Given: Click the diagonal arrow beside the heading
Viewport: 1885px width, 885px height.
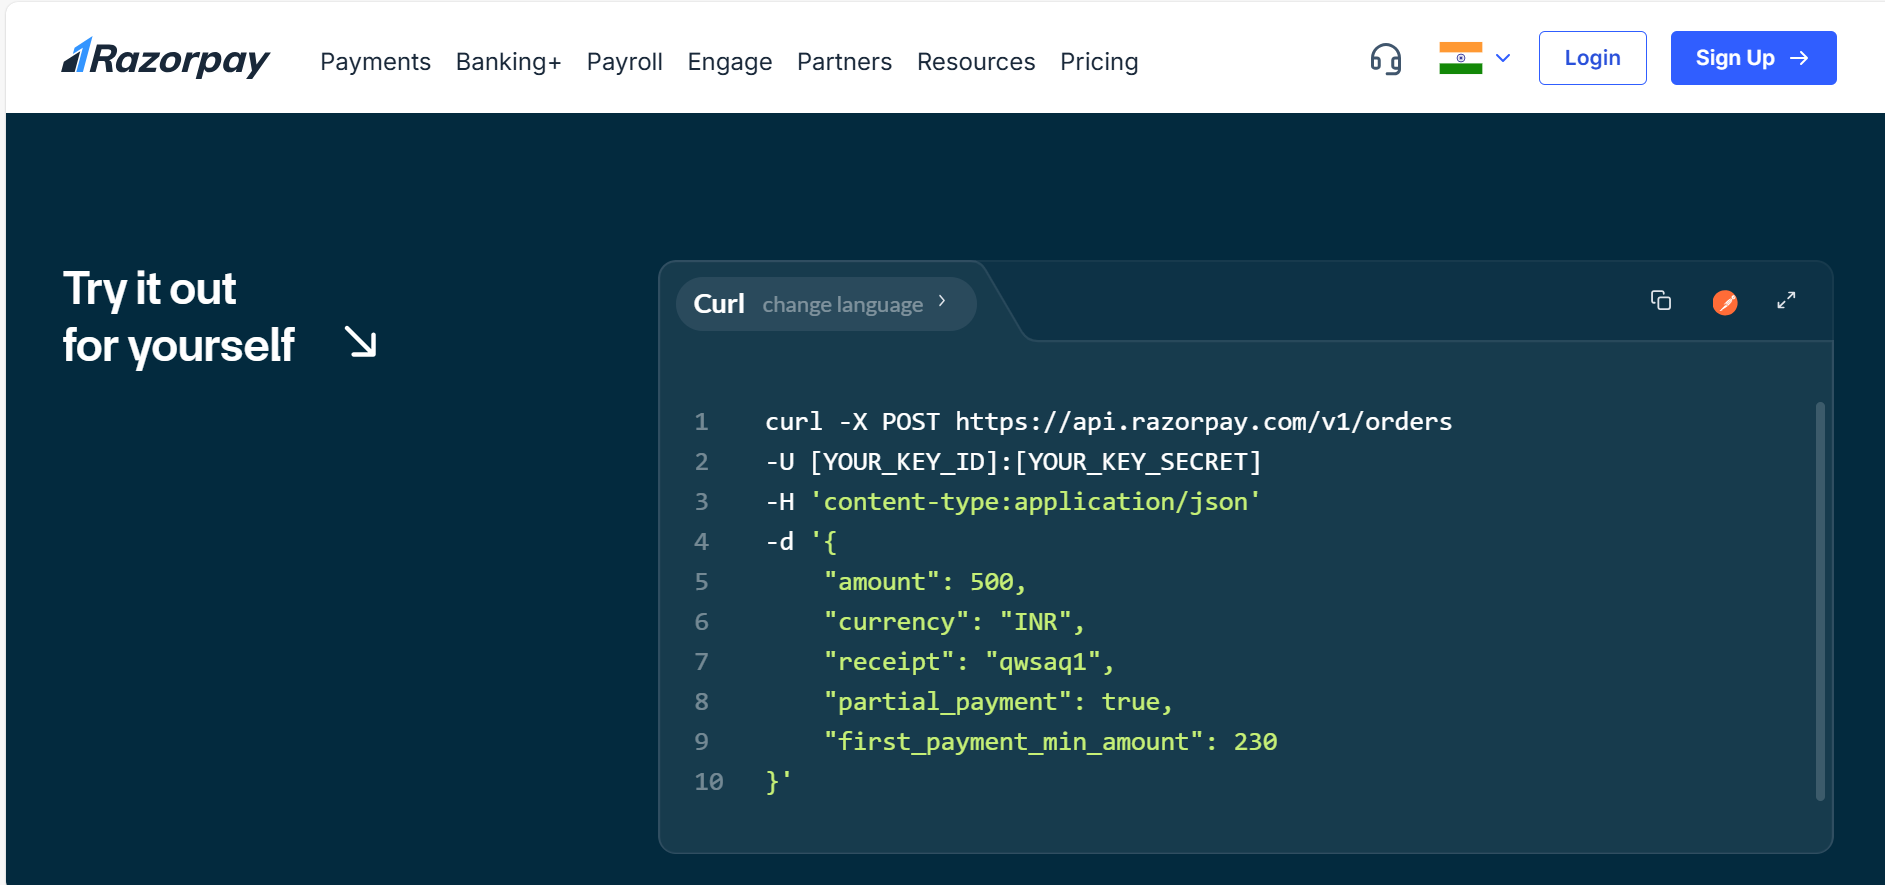Looking at the screenshot, I should pyautogui.click(x=361, y=342).
